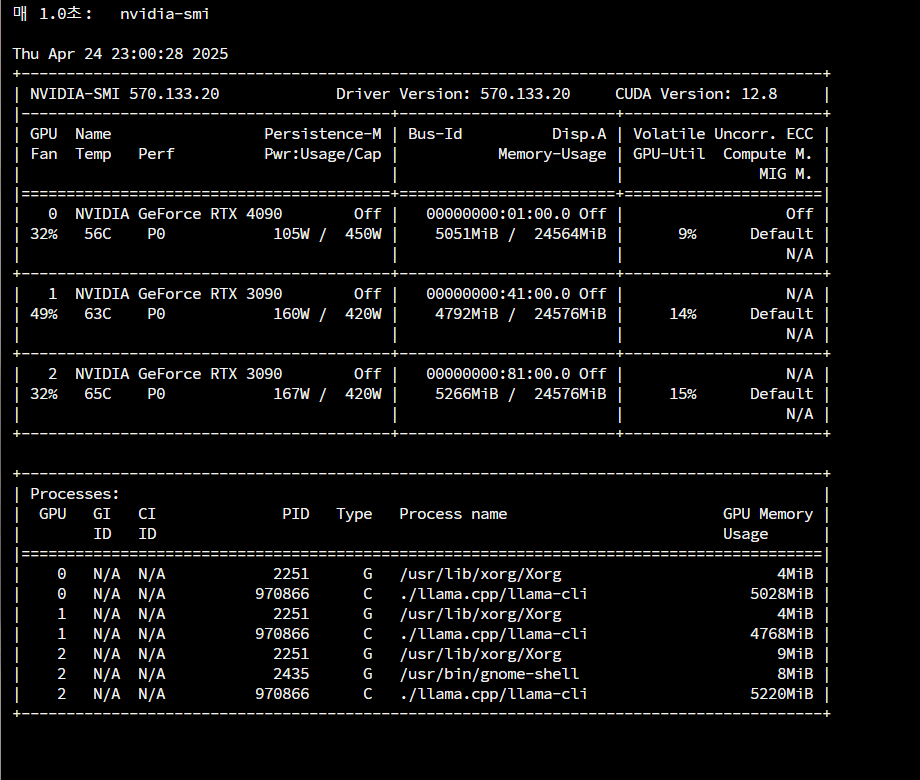
Task: Click the 'Memory-Usage' column header
Action: coord(552,154)
